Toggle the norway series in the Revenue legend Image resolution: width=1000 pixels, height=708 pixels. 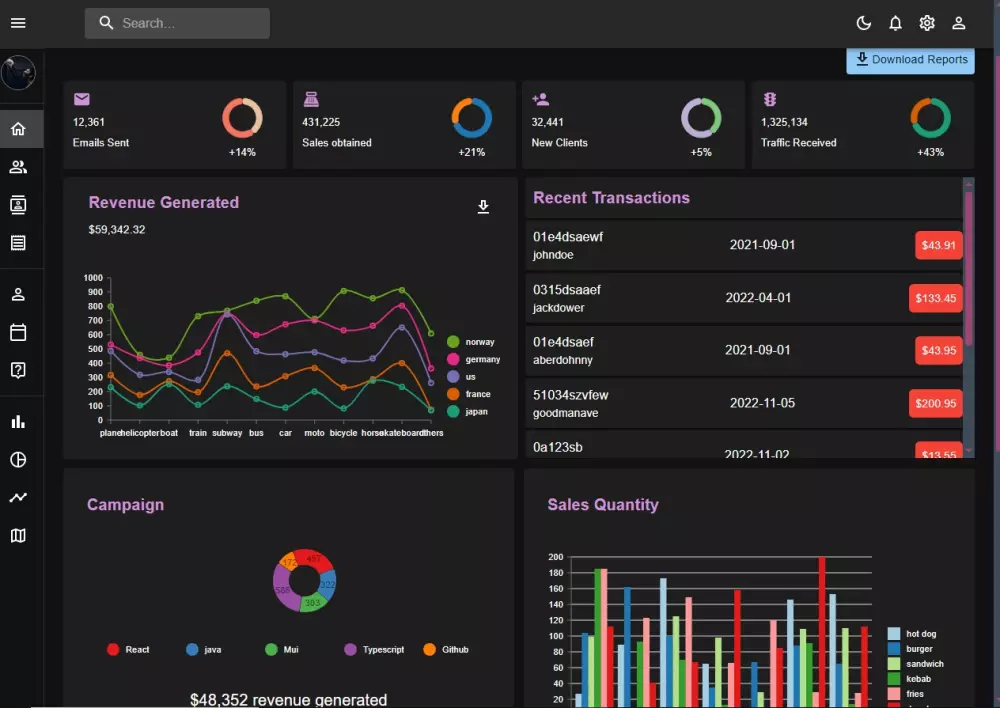pyautogui.click(x=470, y=341)
